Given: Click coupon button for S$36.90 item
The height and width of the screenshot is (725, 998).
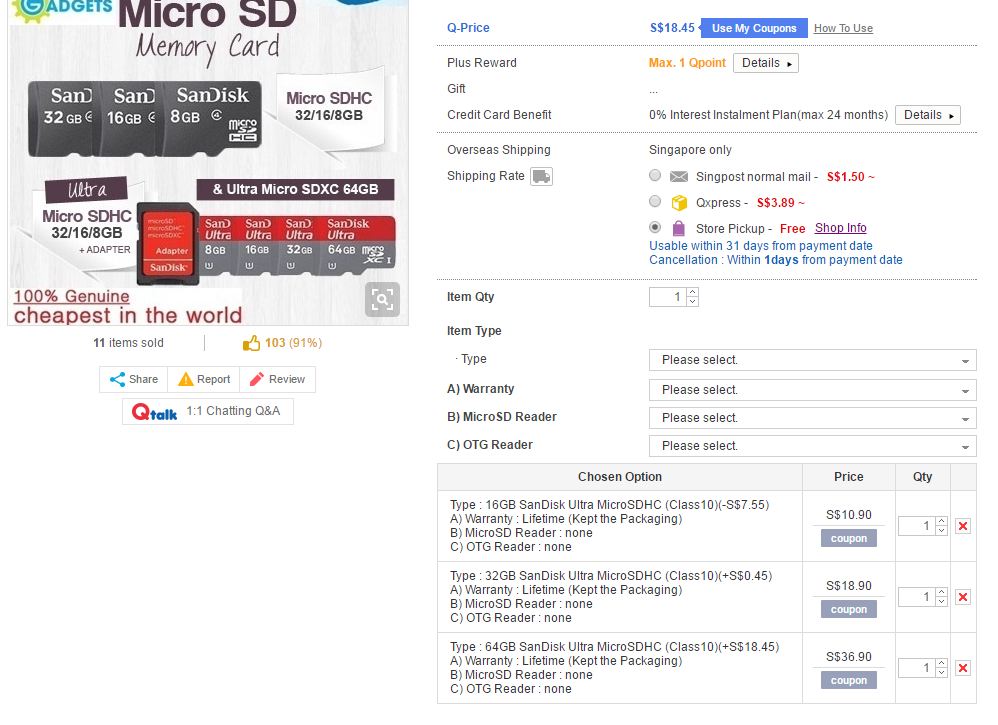Looking at the screenshot, I should [848, 680].
